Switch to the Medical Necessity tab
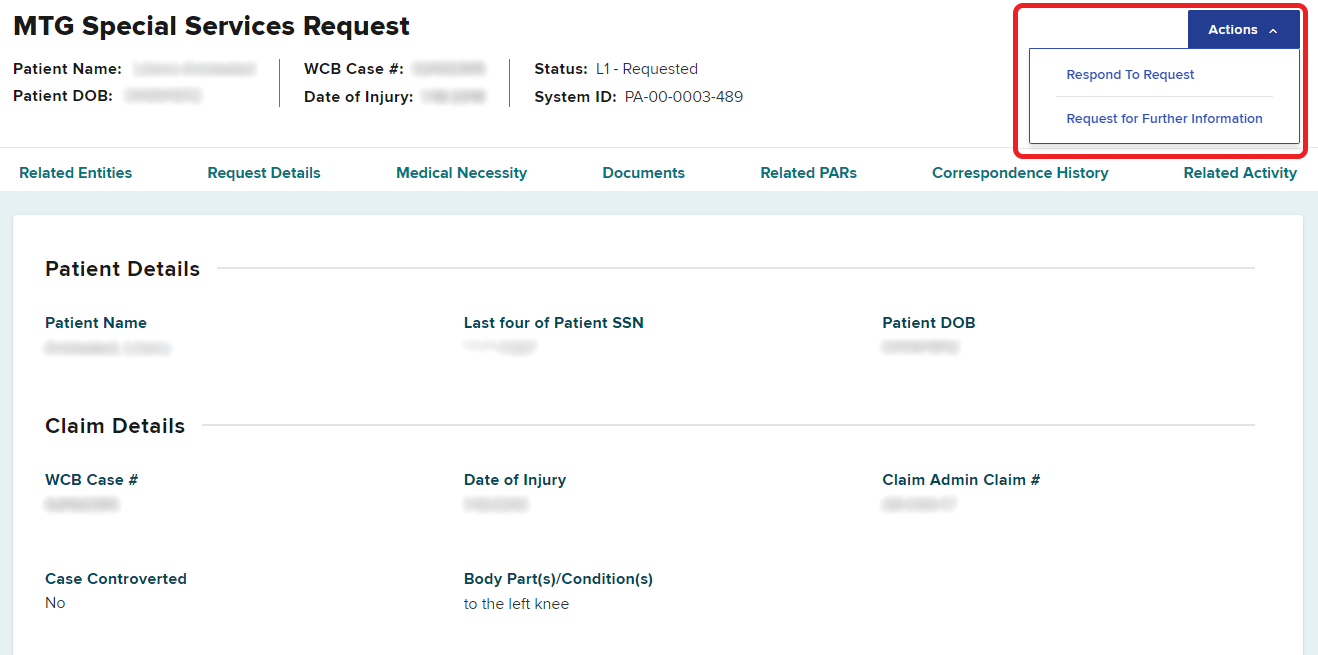 tap(461, 173)
